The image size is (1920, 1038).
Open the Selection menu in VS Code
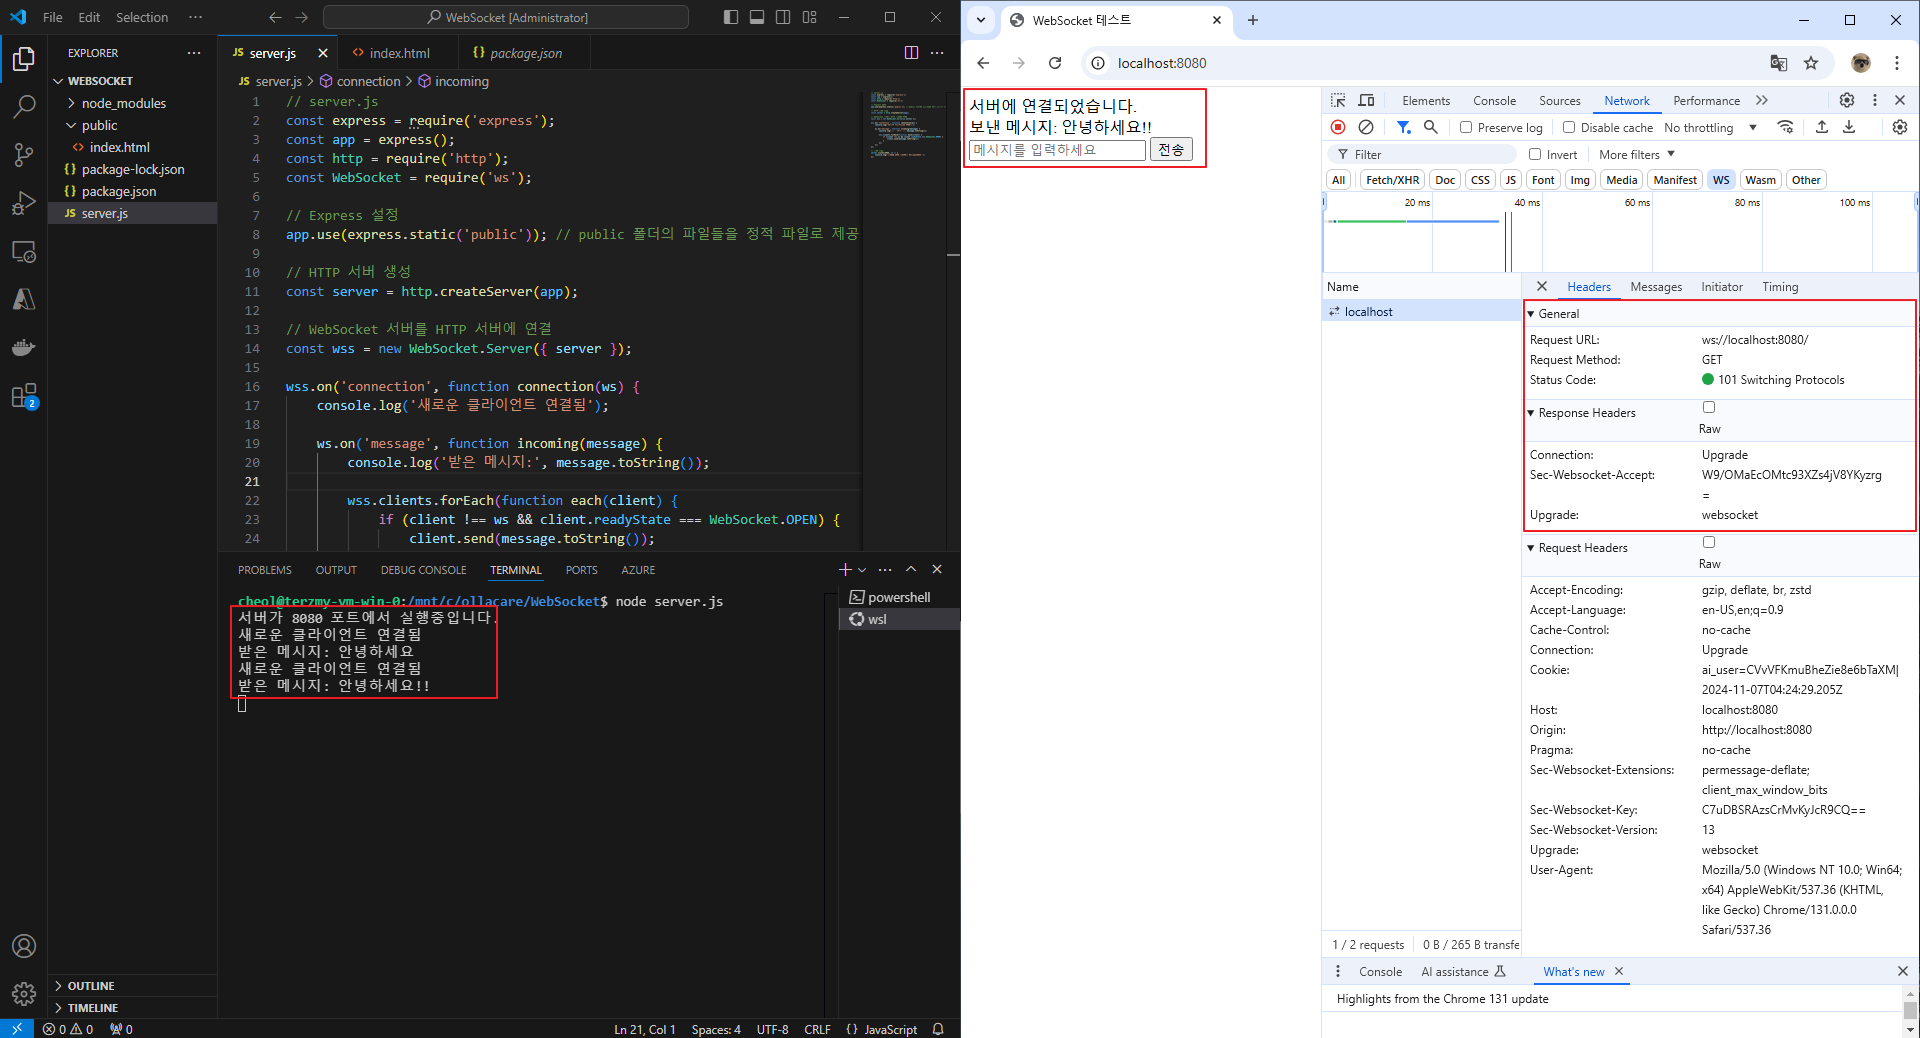coord(142,17)
